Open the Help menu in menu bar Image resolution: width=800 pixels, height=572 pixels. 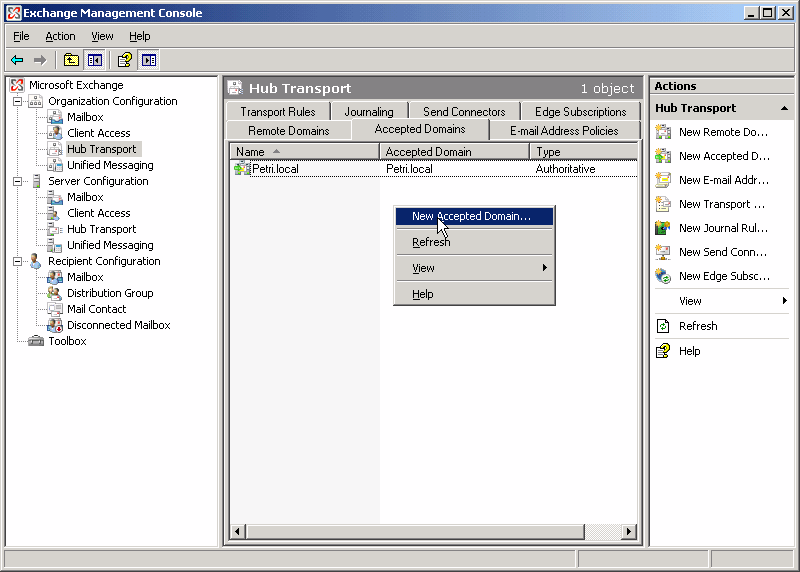139,36
